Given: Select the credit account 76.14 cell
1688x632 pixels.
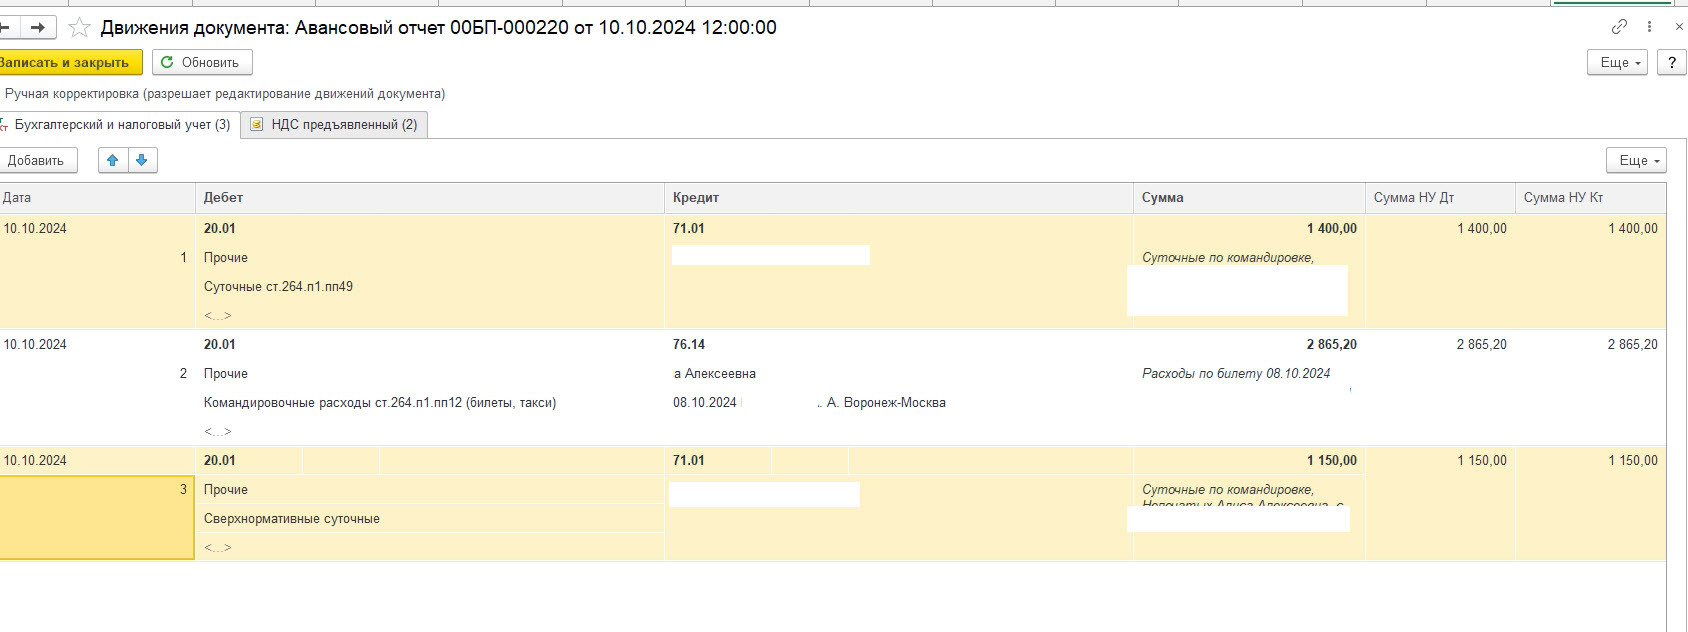Looking at the screenshot, I should (689, 344).
